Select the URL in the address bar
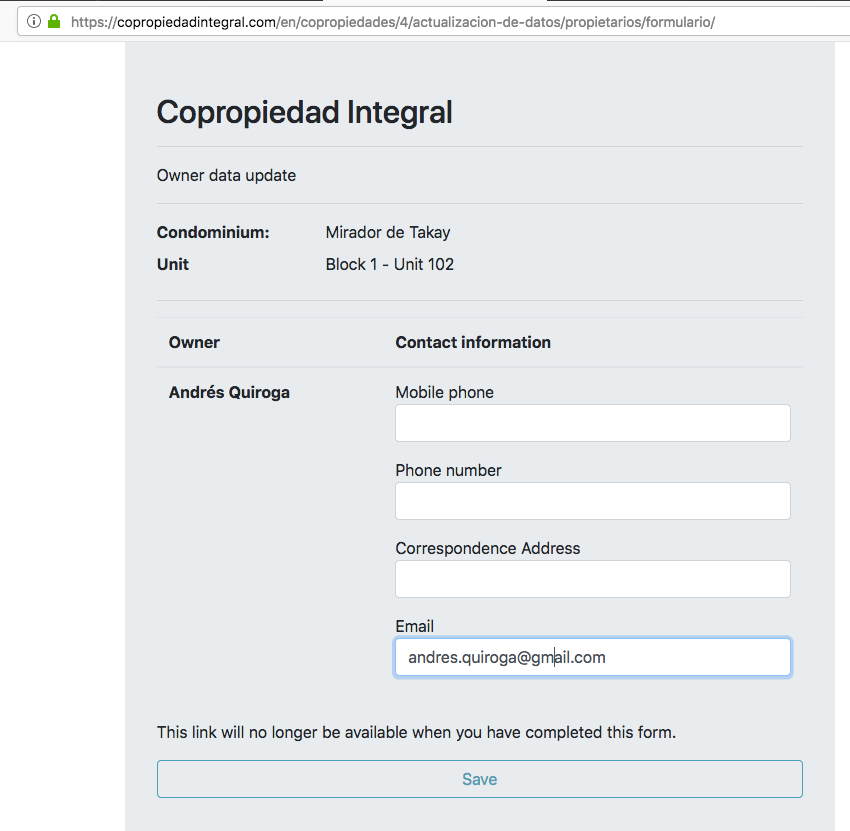This screenshot has width=850, height=831. click(393, 22)
